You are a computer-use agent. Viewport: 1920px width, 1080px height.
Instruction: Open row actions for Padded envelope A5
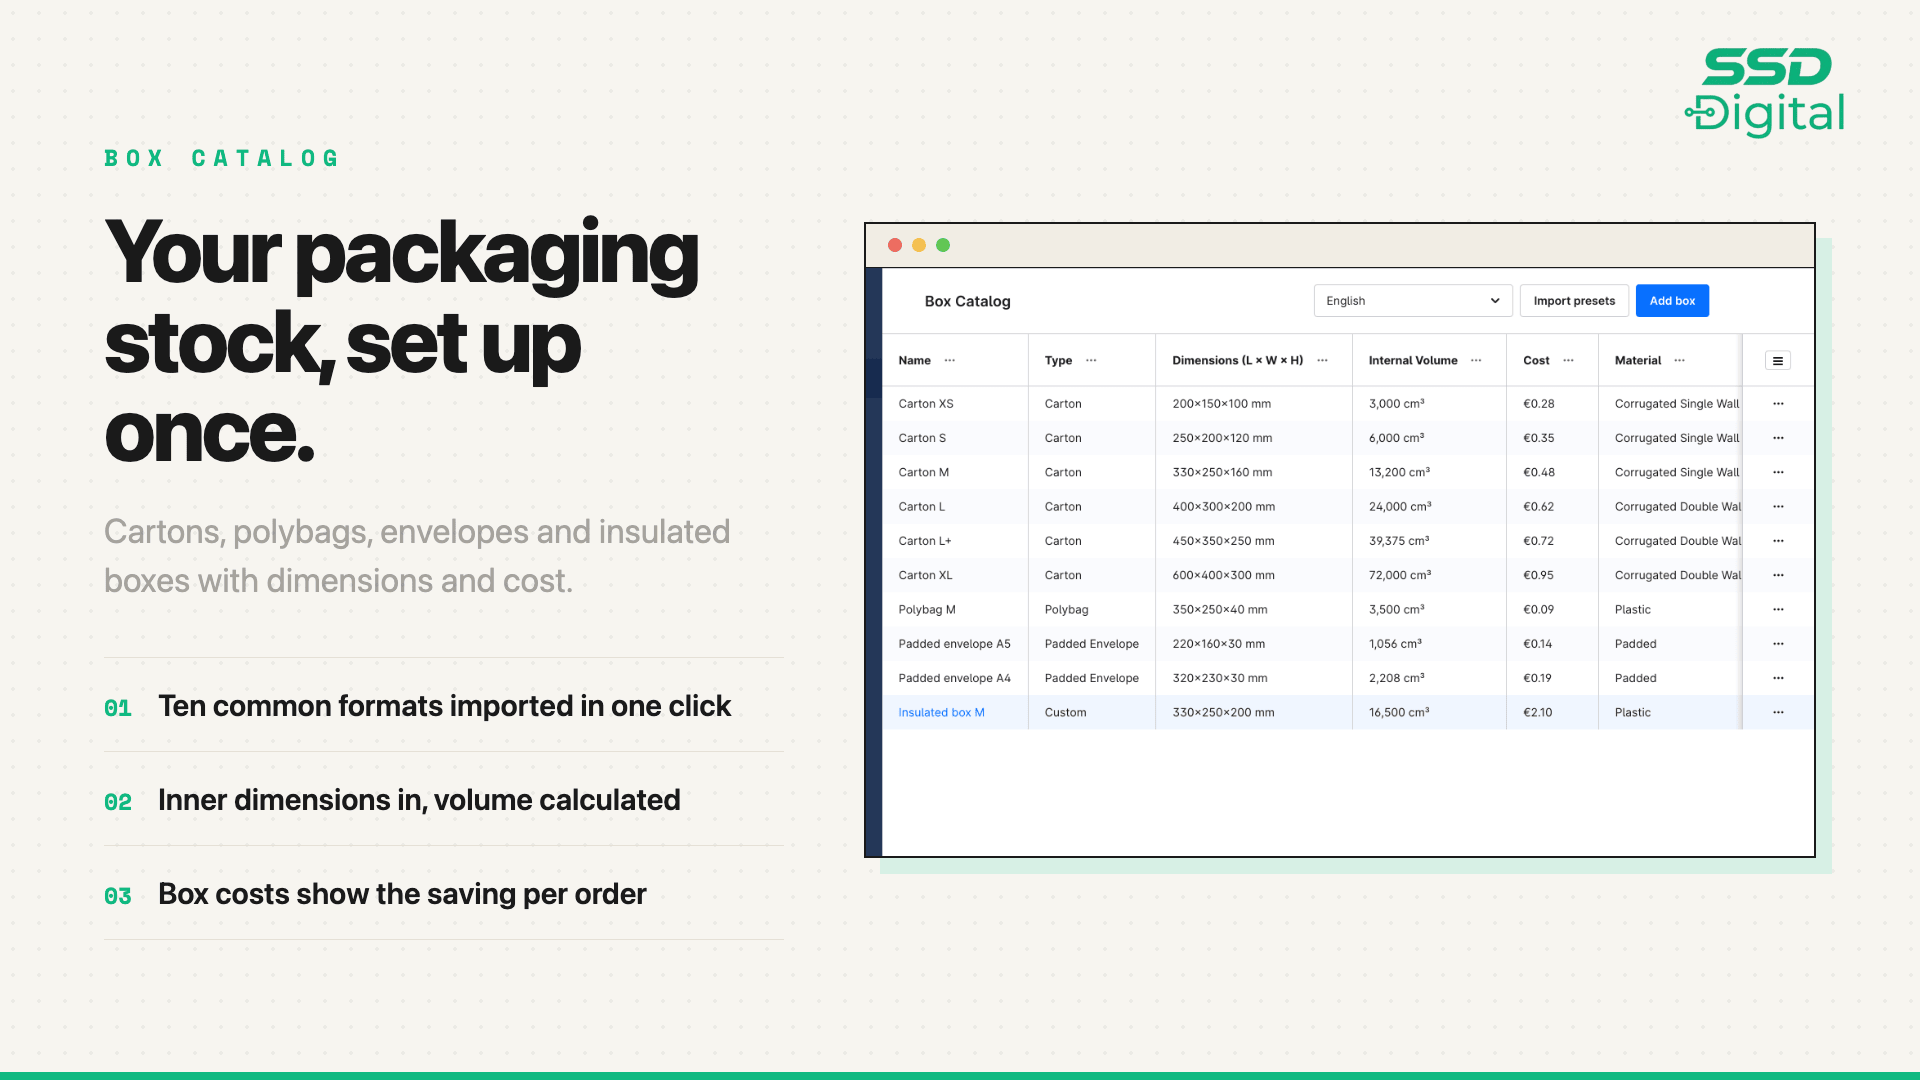(1778, 644)
